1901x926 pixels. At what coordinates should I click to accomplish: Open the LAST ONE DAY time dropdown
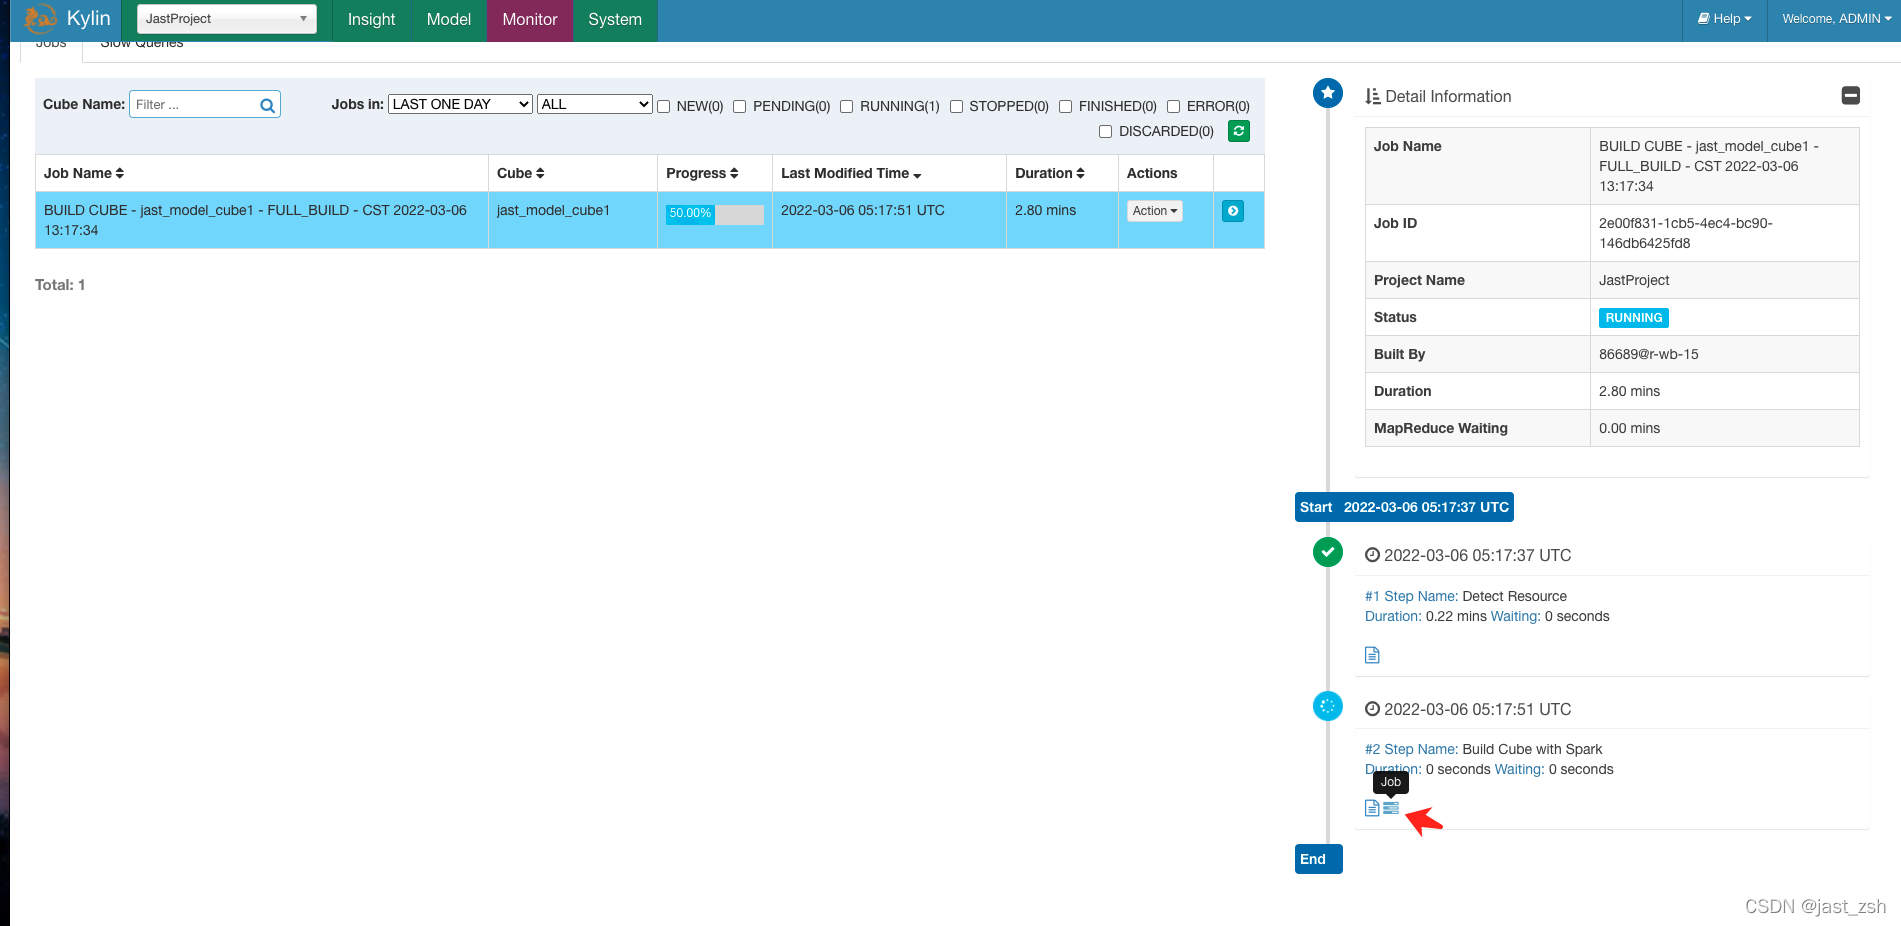tap(460, 104)
